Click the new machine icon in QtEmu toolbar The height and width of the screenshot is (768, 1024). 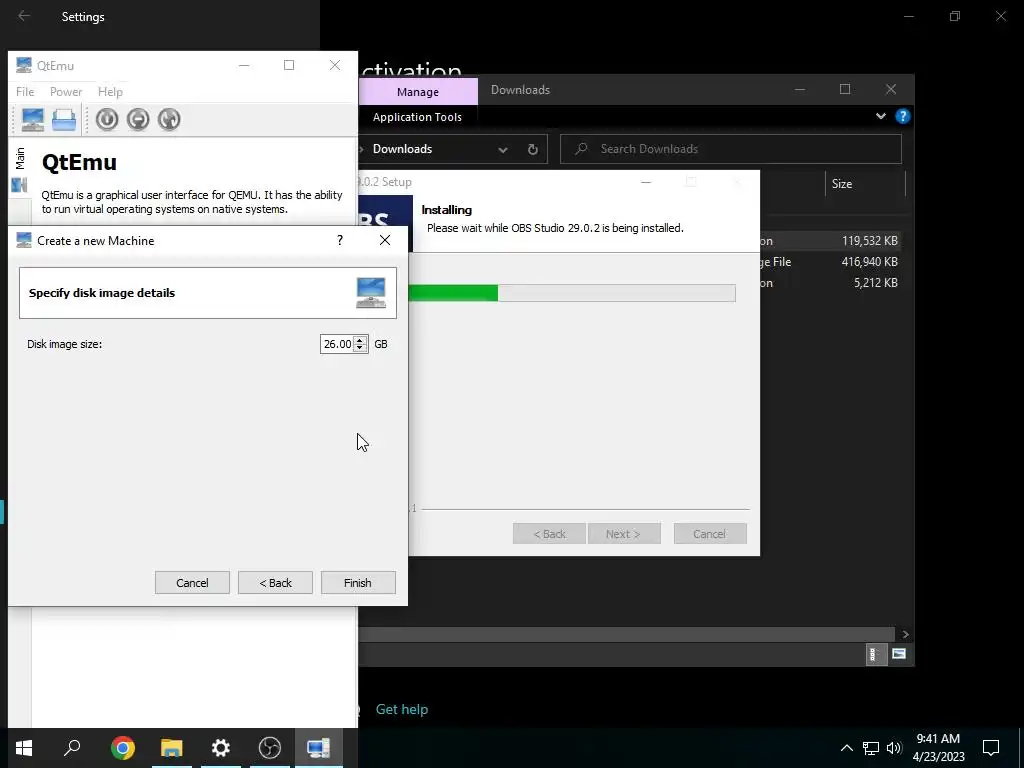pos(33,120)
